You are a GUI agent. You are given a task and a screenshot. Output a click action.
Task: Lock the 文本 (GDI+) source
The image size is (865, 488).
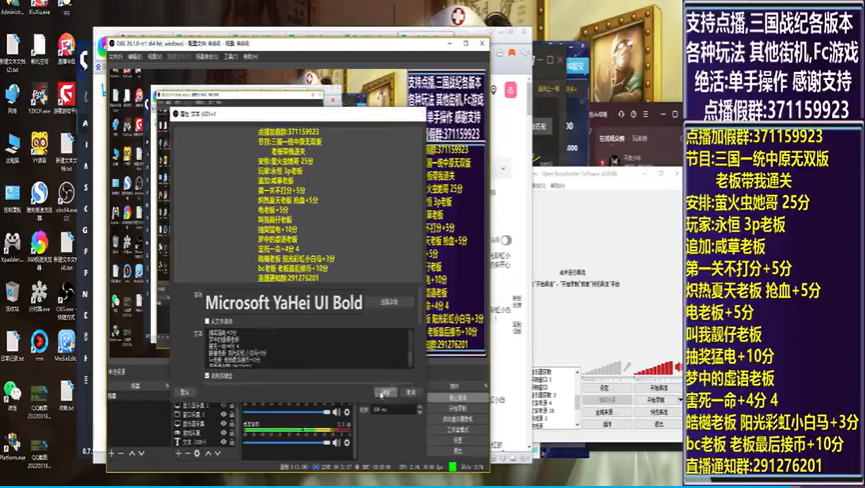(x=232, y=442)
